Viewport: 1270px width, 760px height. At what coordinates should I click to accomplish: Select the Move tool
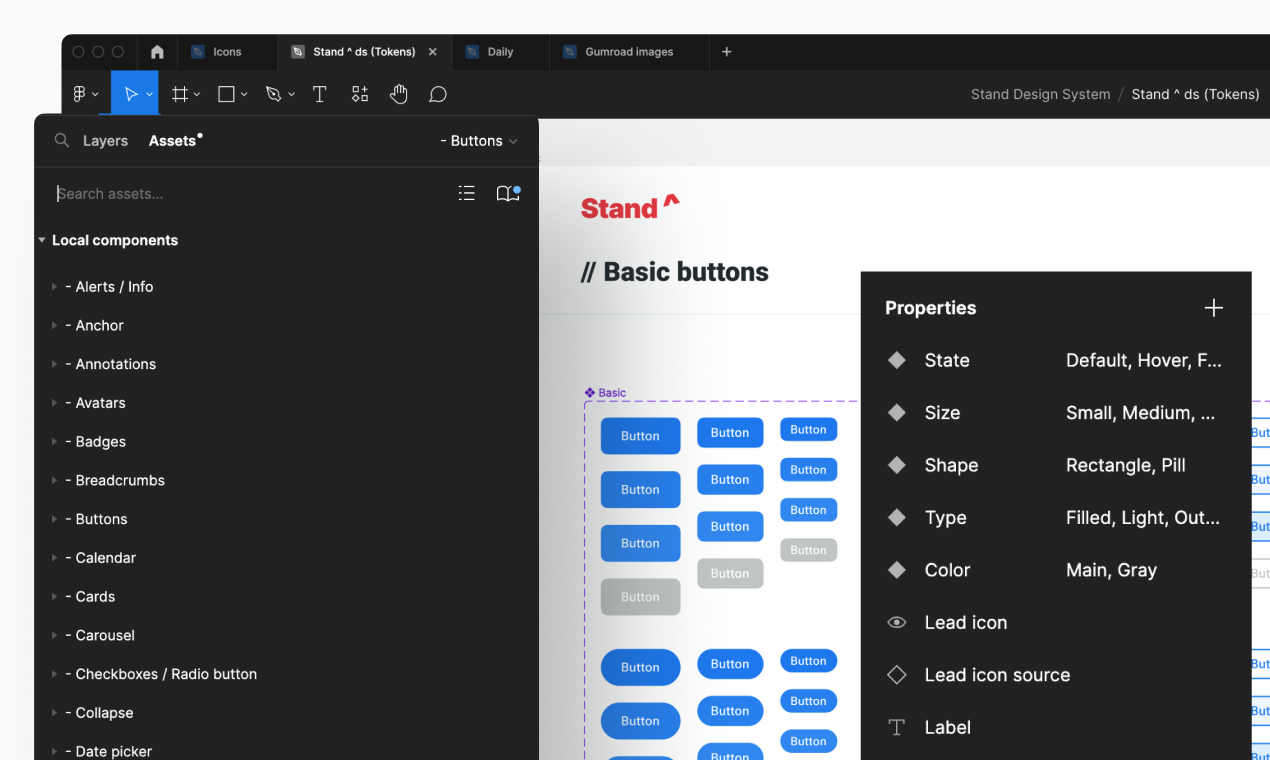pos(130,94)
